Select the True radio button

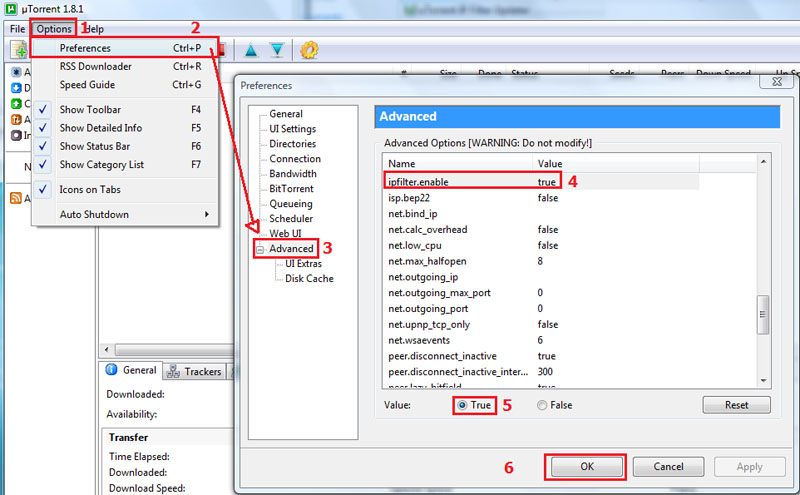click(462, 405)
